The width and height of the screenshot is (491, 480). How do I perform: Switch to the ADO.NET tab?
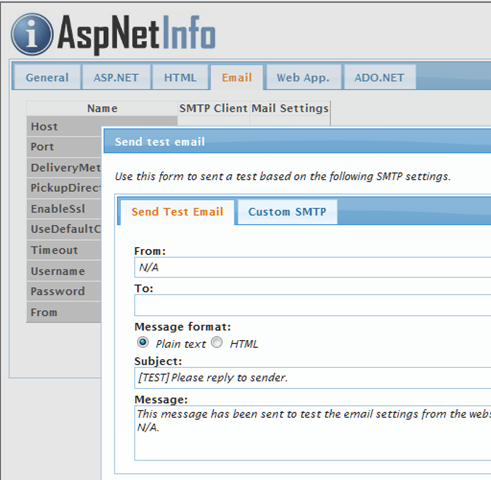(x=379, y=78)
